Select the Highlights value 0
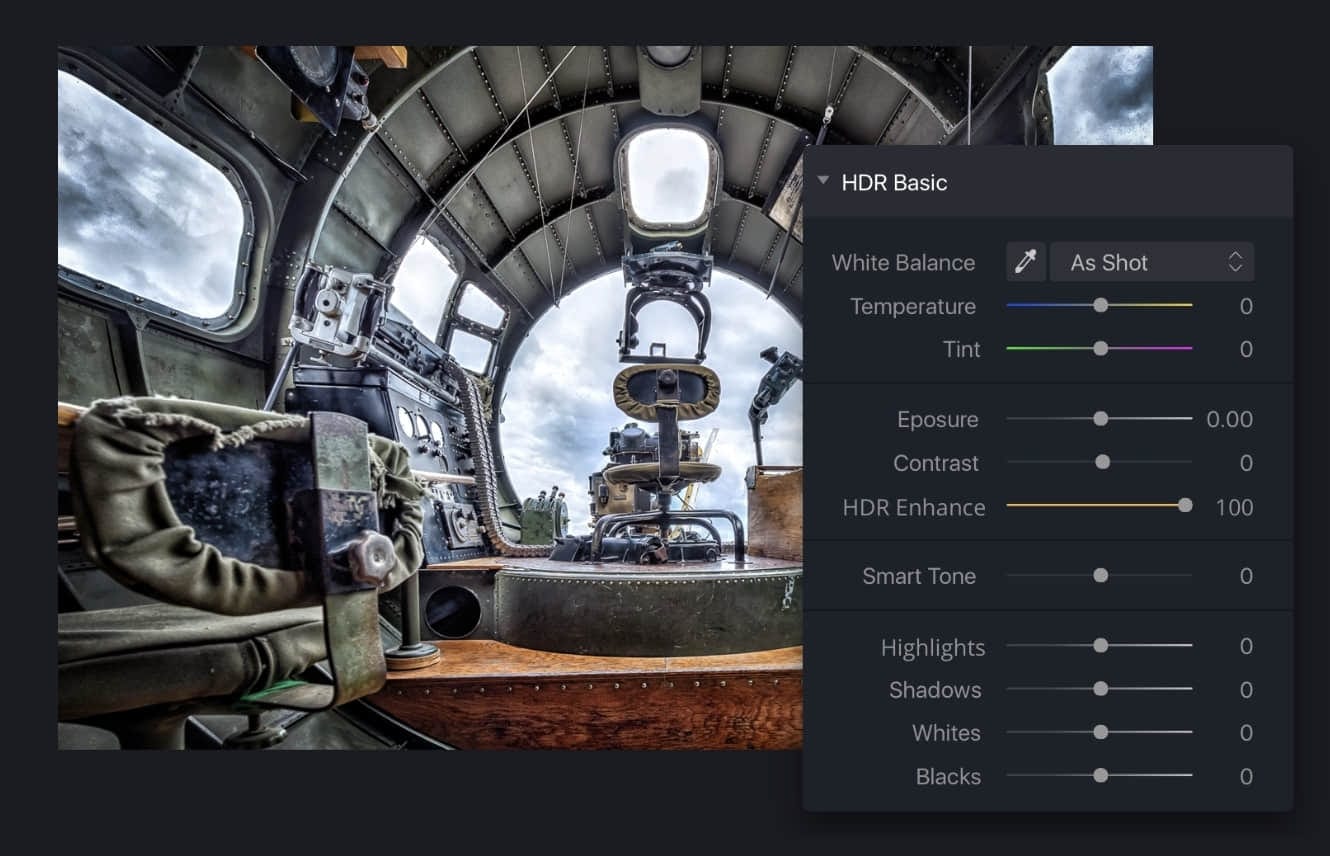The height and width of the screenshot is (856, 1330). [x=1246, y=646]
